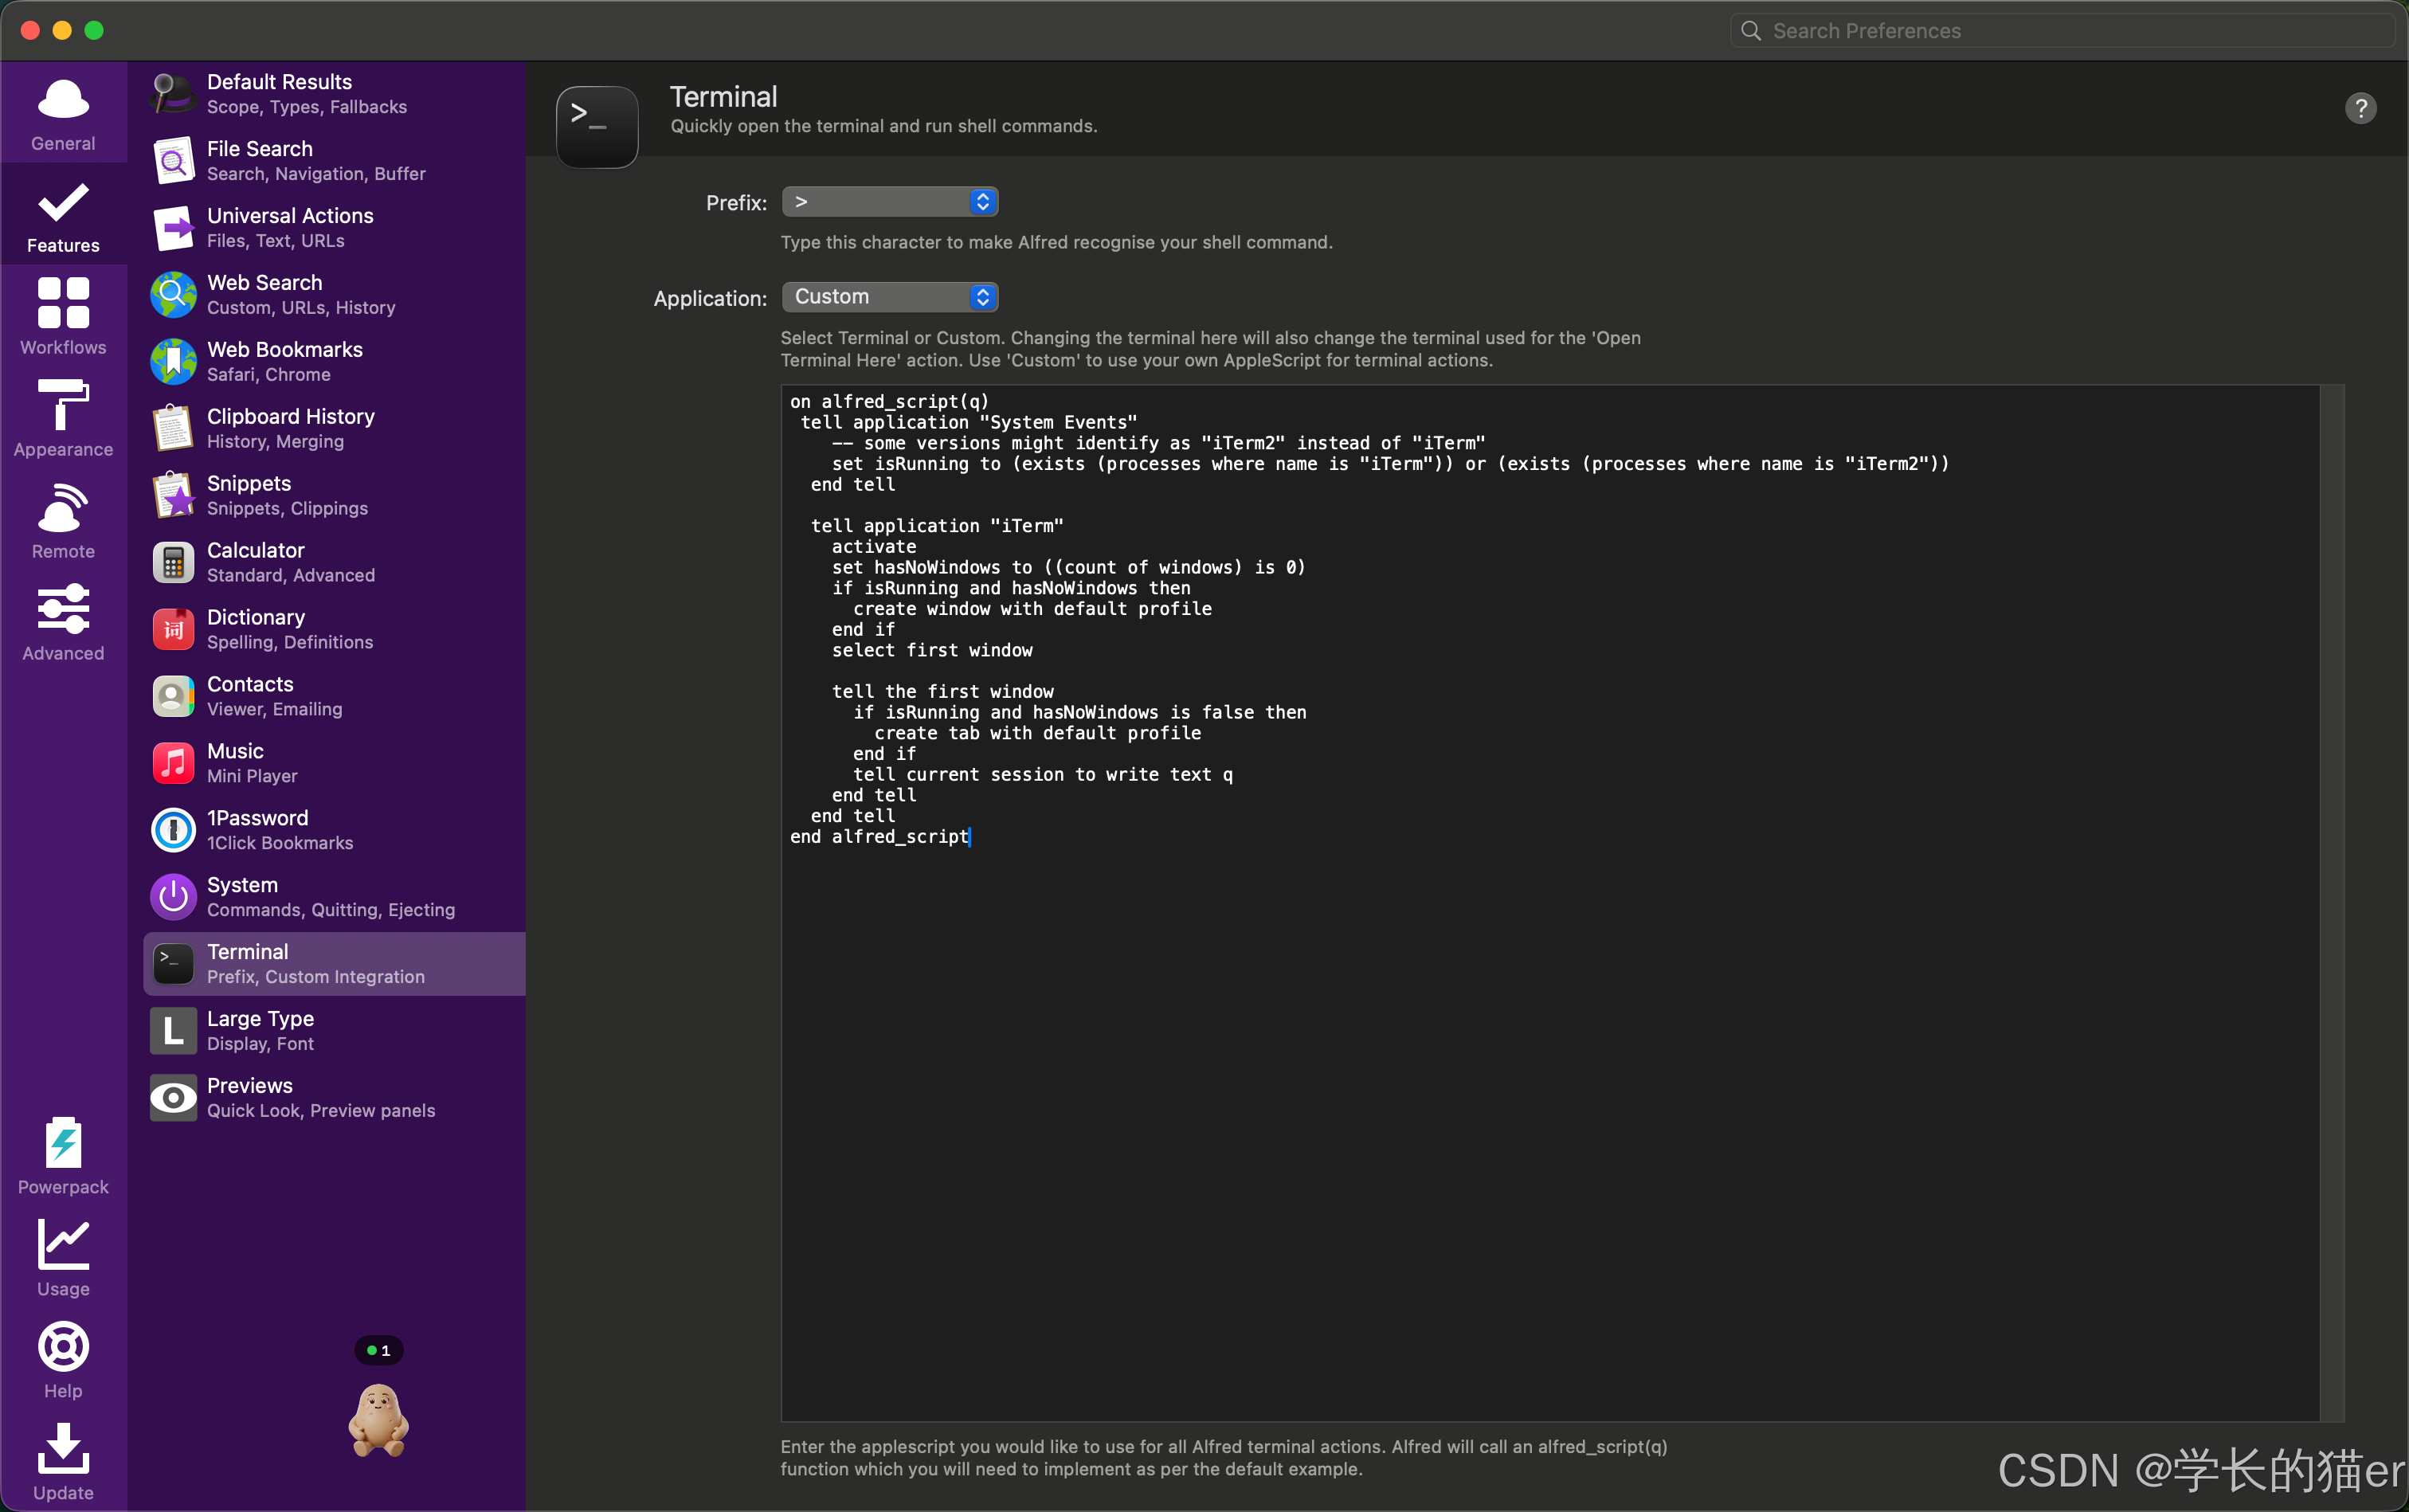2409x1512 pixels.
Task: Select Dictionary feature
Action: pyautogui.click(x=335, y=630)
